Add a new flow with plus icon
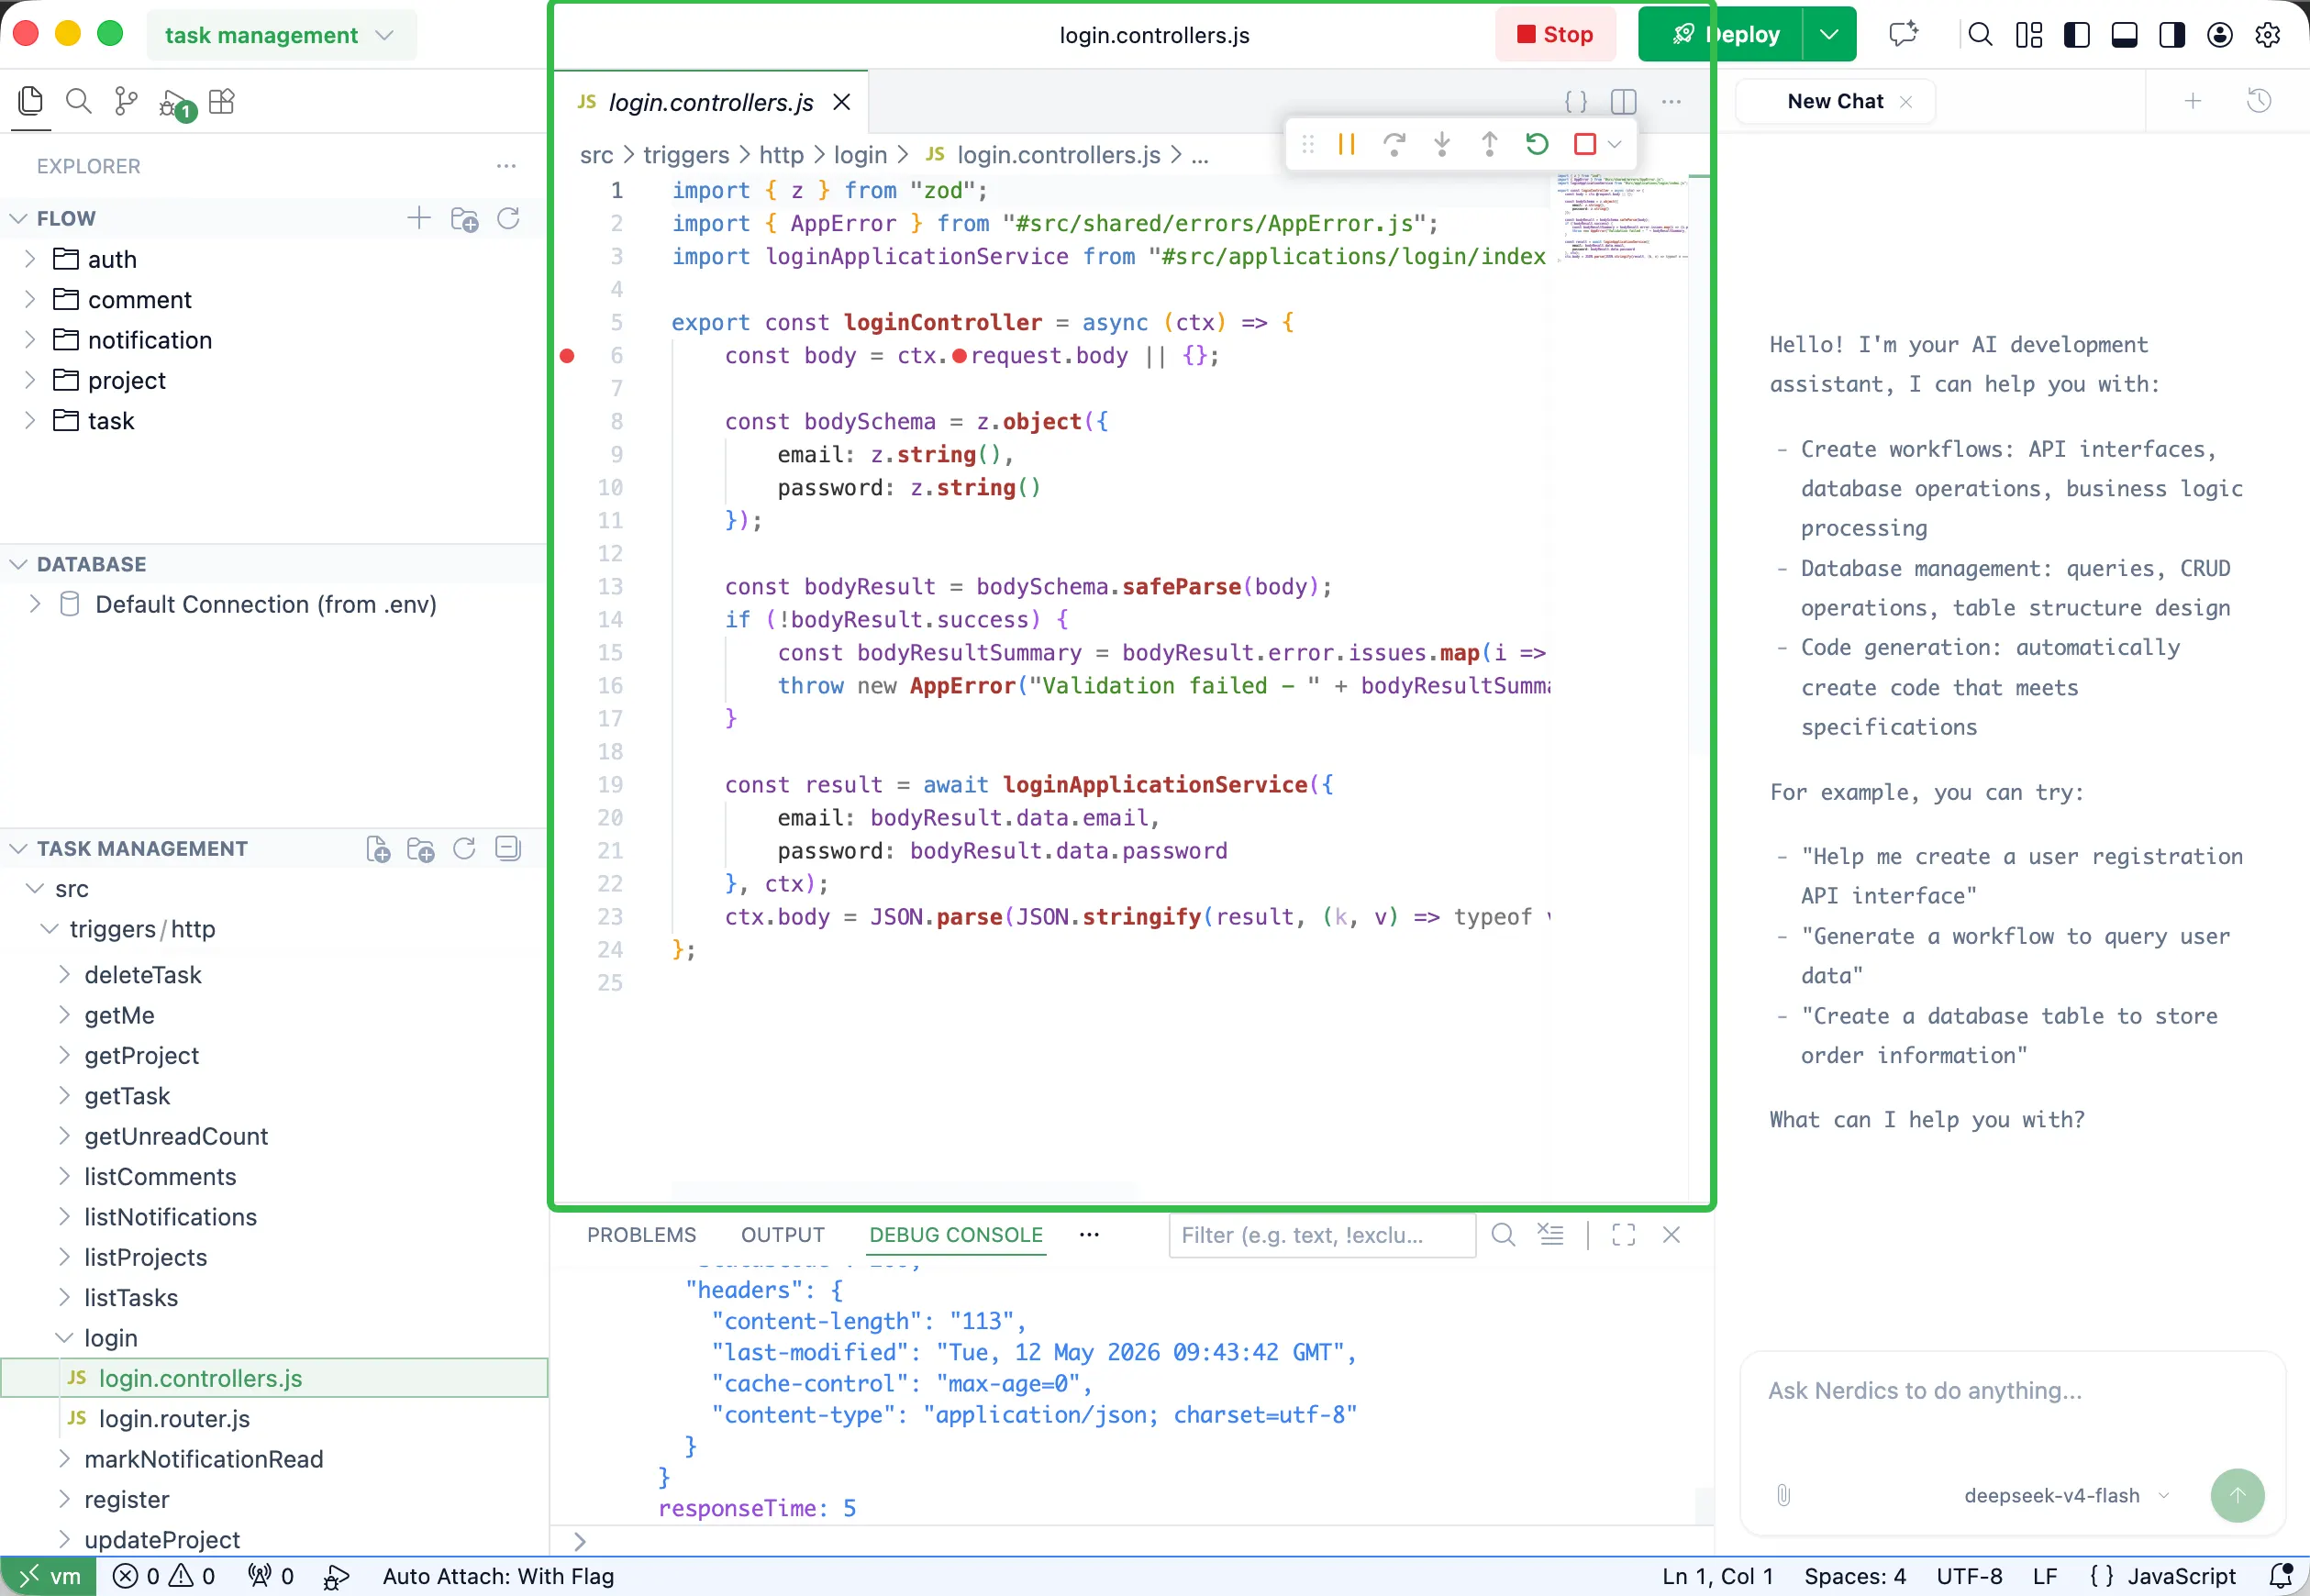This screenshot has height=1596, width=2310. [419, 218]
